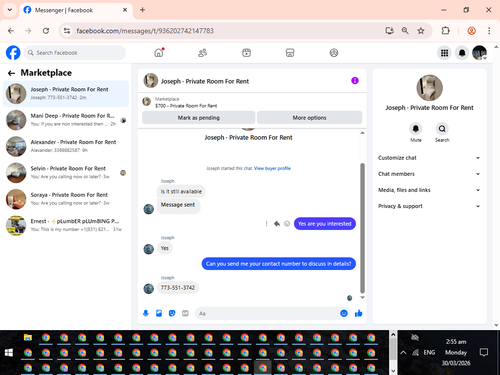Open the View buyer profile link
This screenshot has width=500, height=375.
(272, 168)
